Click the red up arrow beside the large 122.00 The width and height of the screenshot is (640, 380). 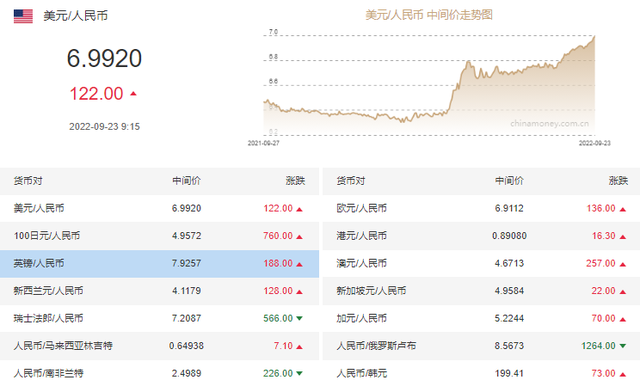(133, 94)
